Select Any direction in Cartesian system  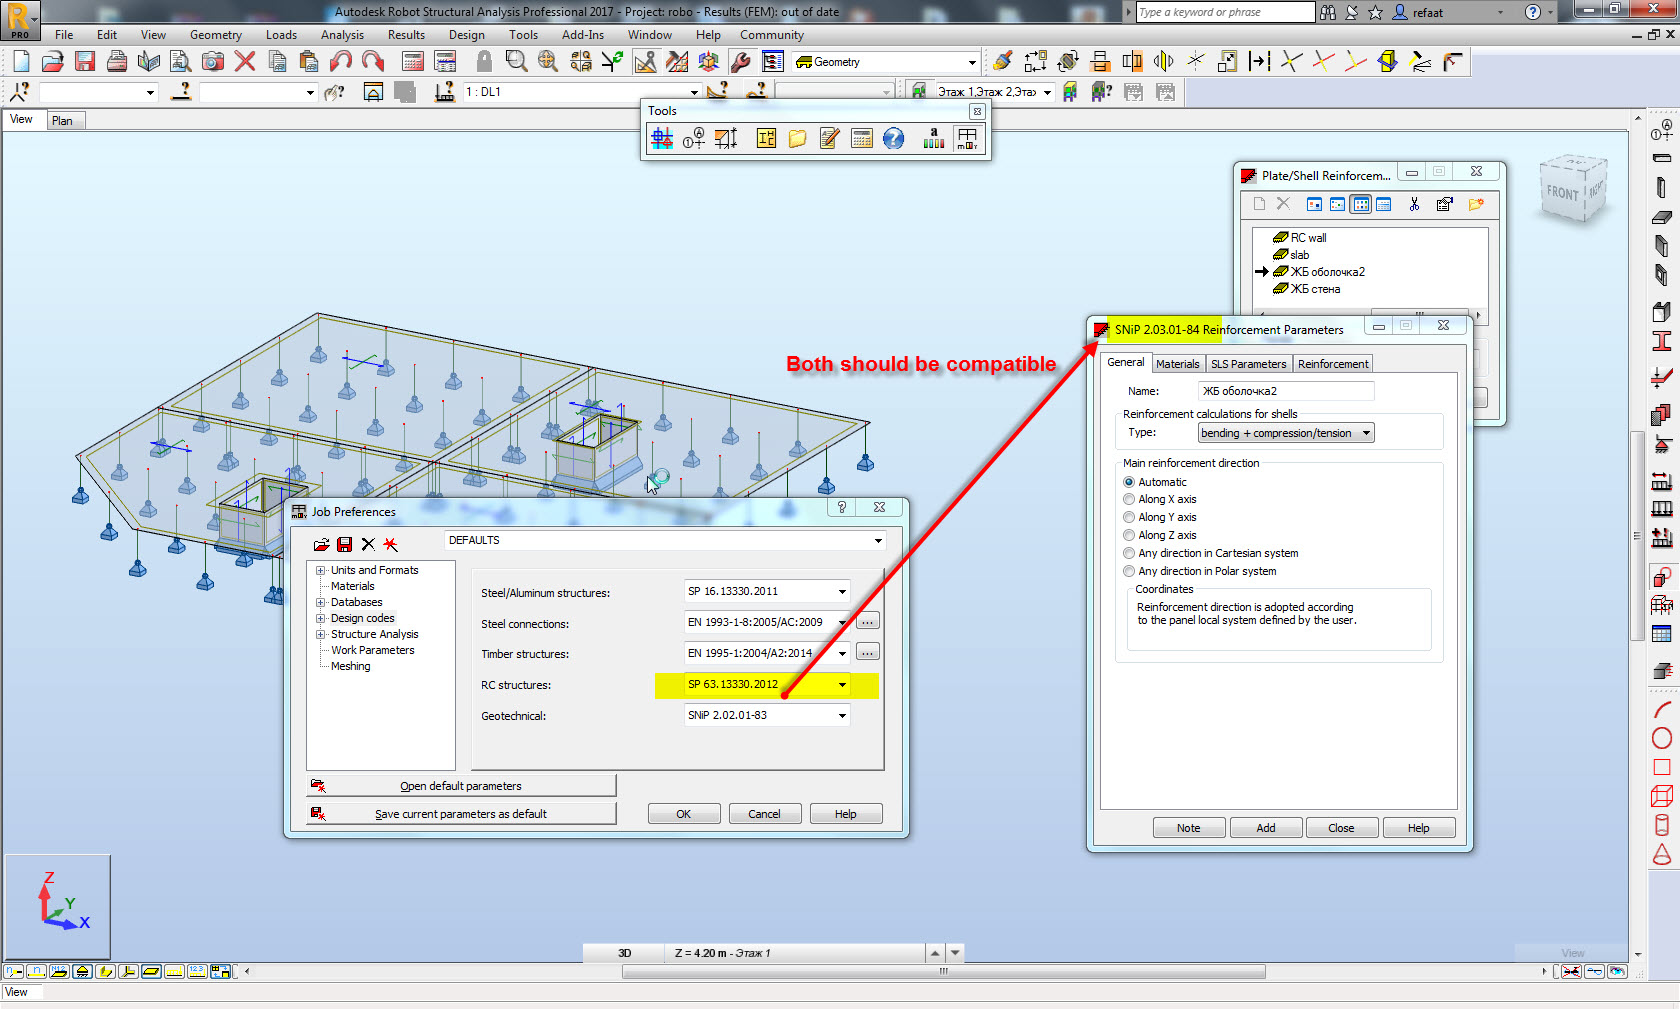[1129, 554]
